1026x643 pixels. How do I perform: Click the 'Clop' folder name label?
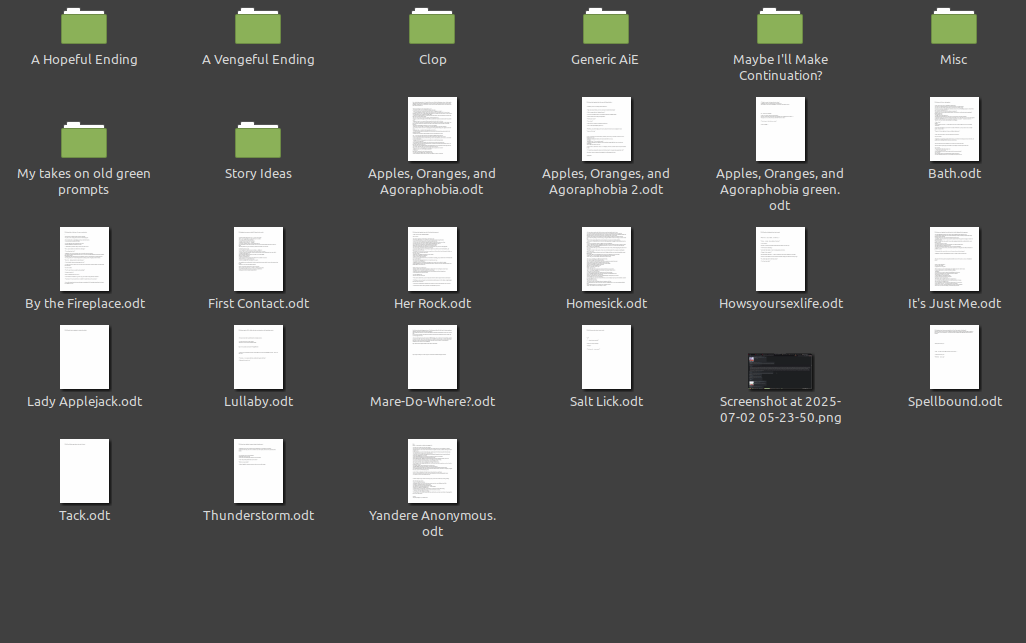pos(433,60)
